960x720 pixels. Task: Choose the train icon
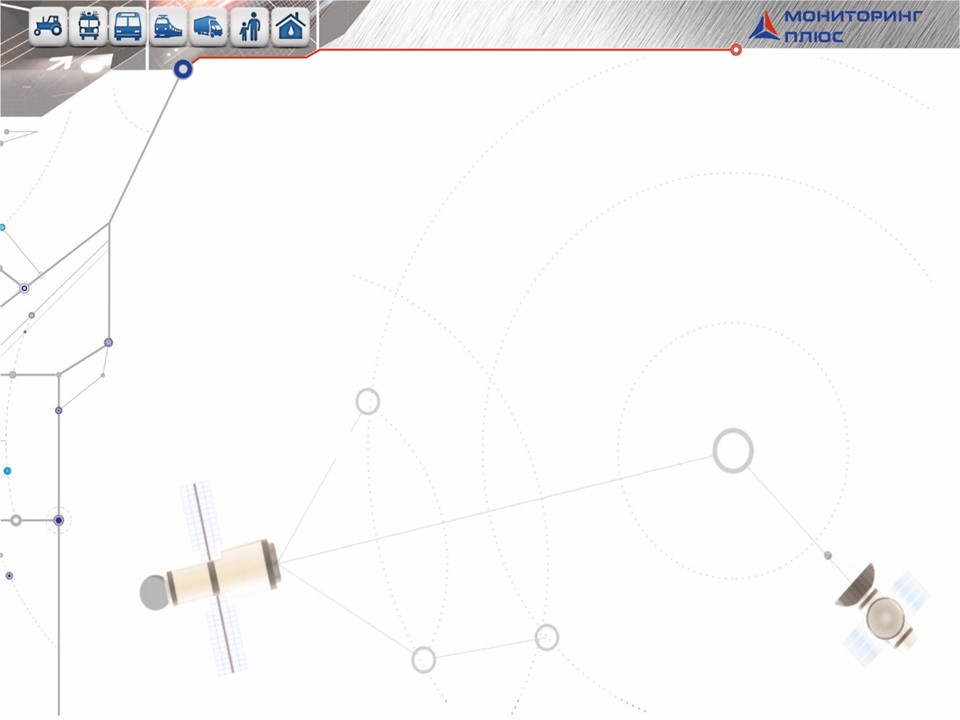tap(168, 26)
